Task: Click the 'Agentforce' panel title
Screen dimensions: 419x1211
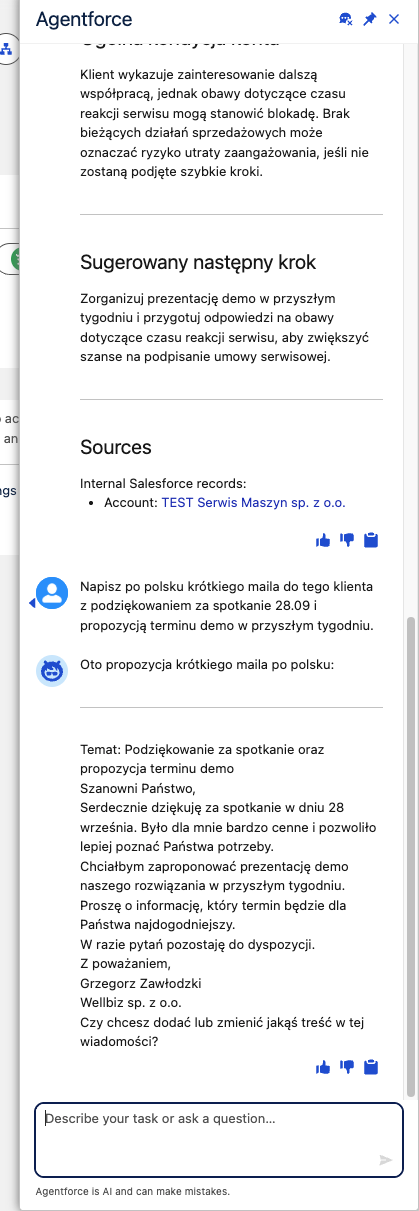Action: [x=84, y=19]
